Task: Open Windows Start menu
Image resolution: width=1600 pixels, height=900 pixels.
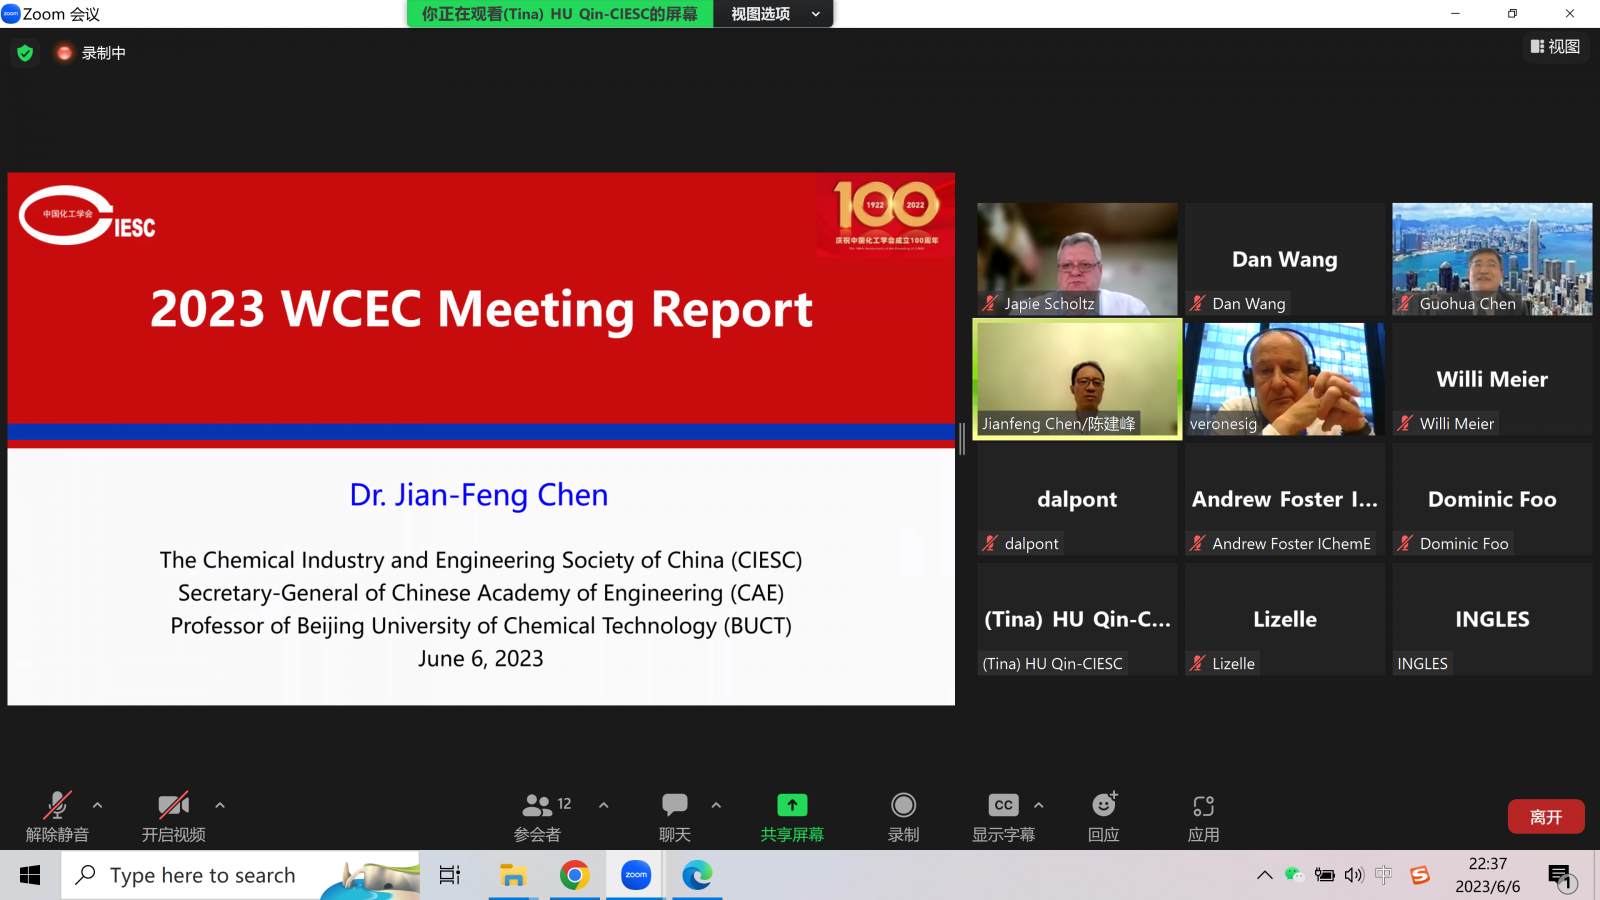Action: (30, 876)
